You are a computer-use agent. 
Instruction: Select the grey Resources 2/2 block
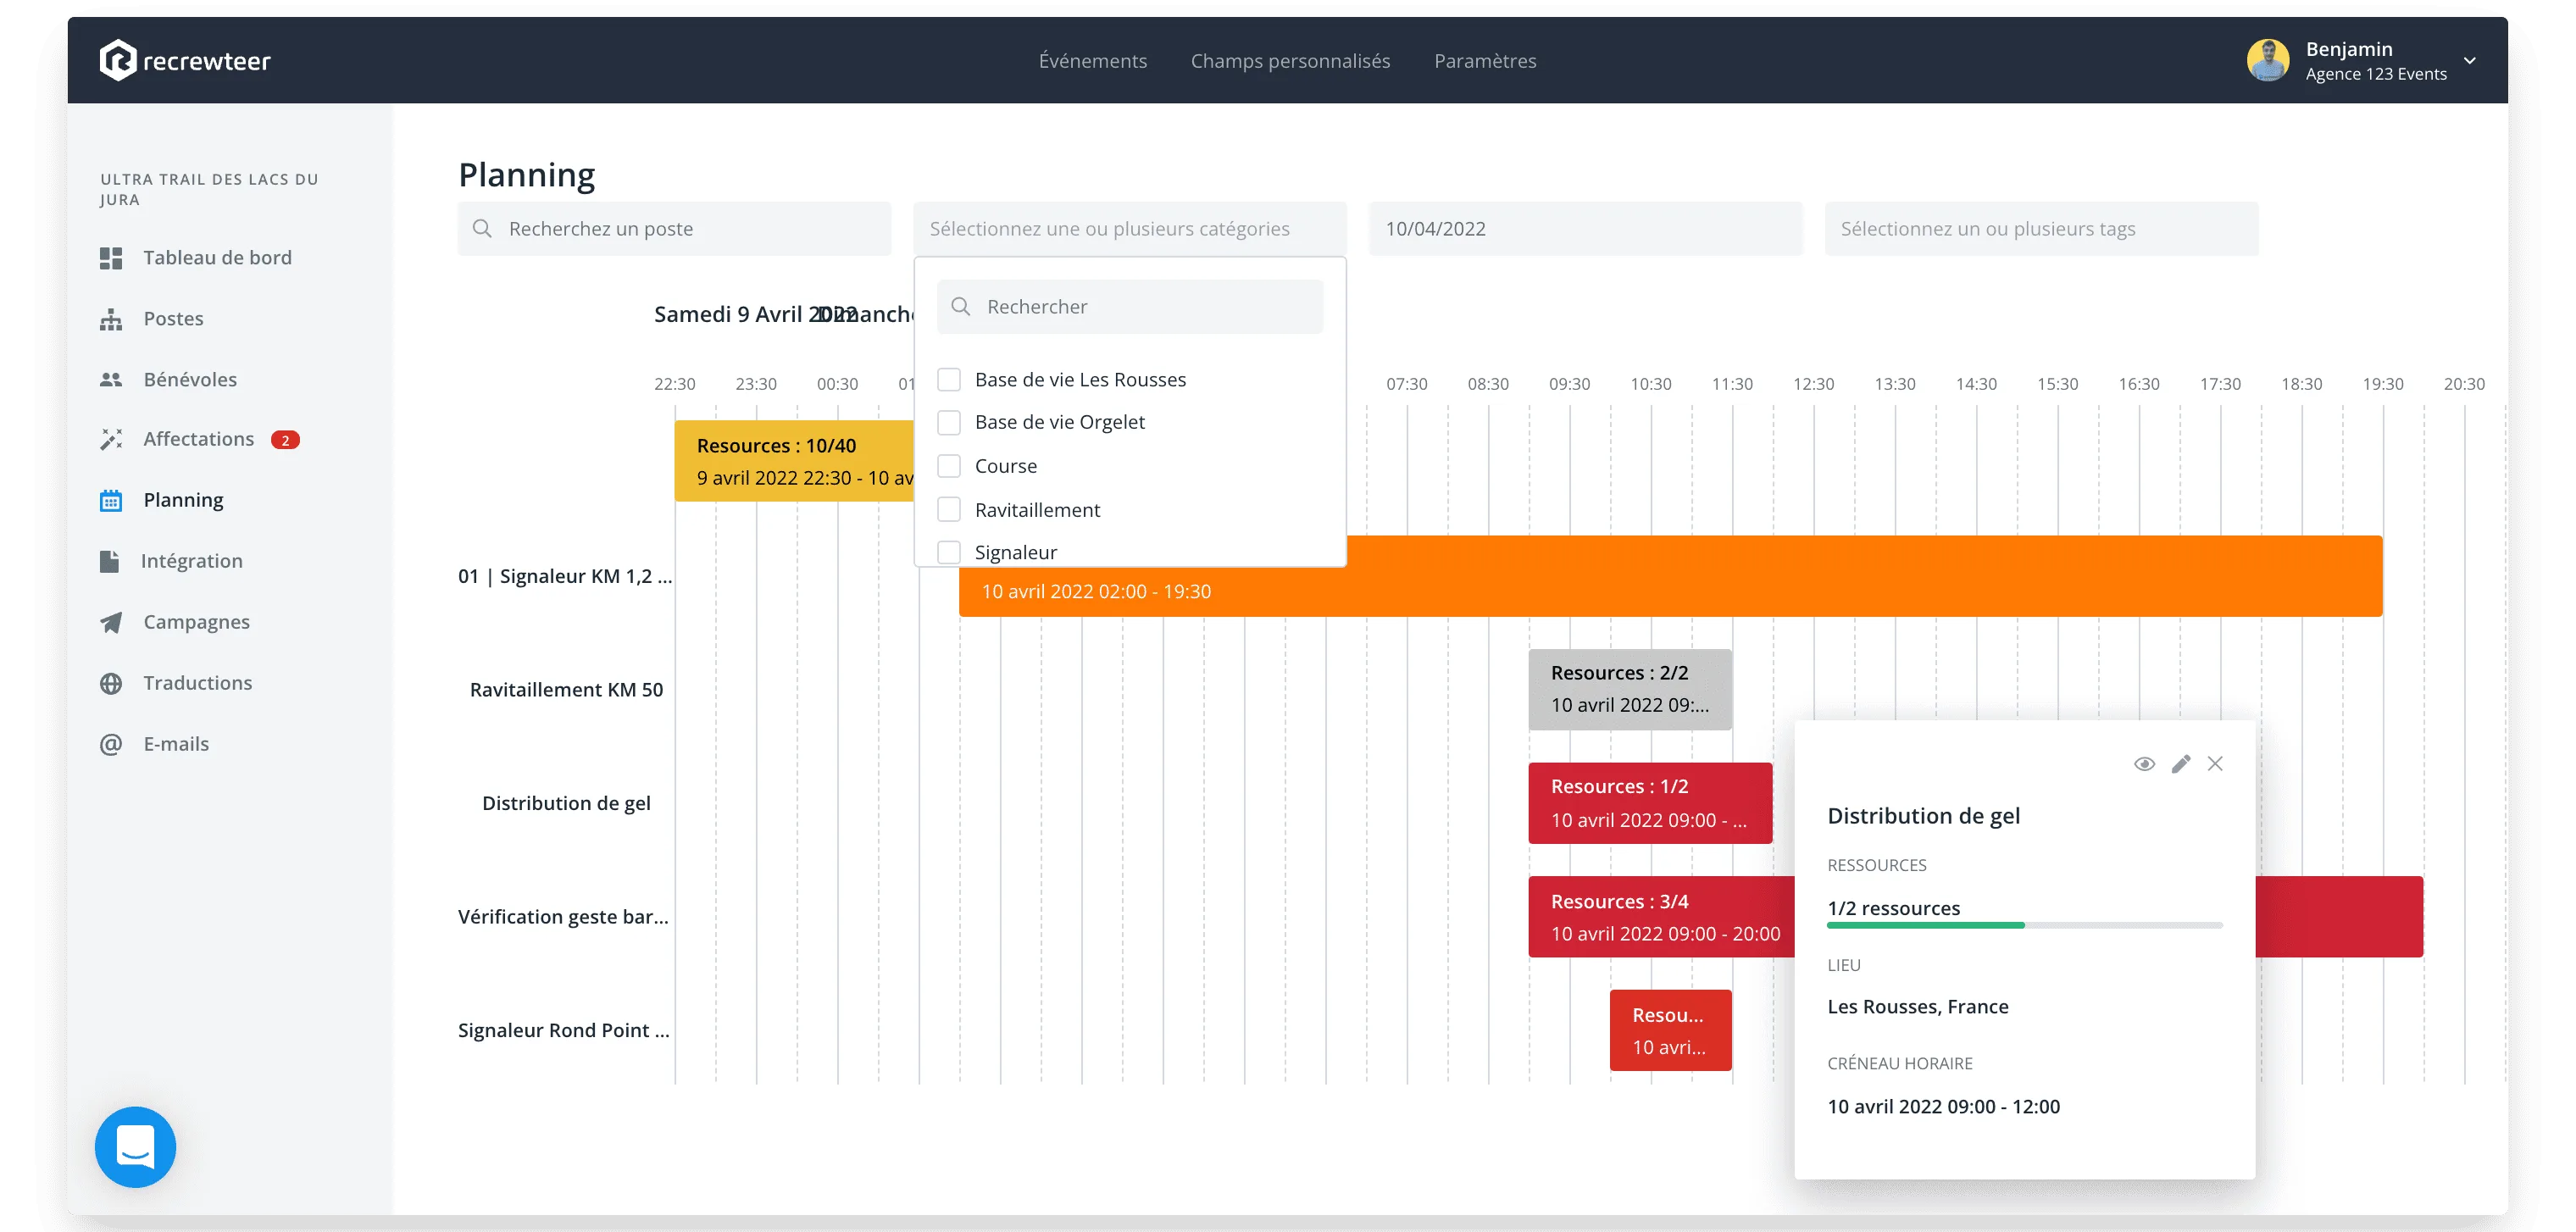(1630, 689)
